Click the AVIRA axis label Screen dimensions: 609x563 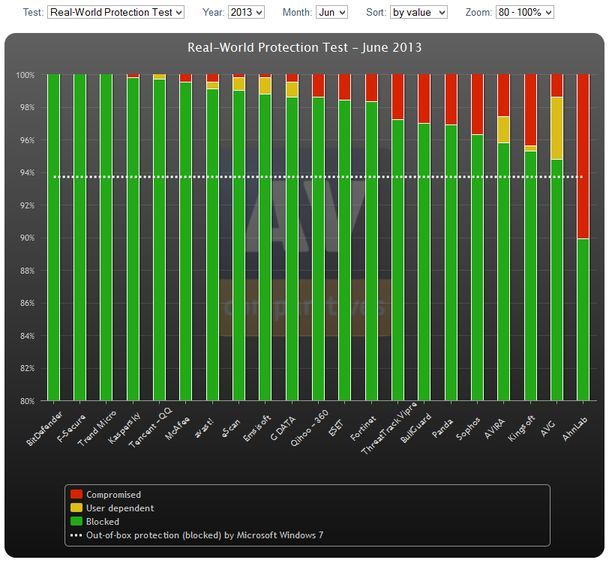click(x=495, y=428)
